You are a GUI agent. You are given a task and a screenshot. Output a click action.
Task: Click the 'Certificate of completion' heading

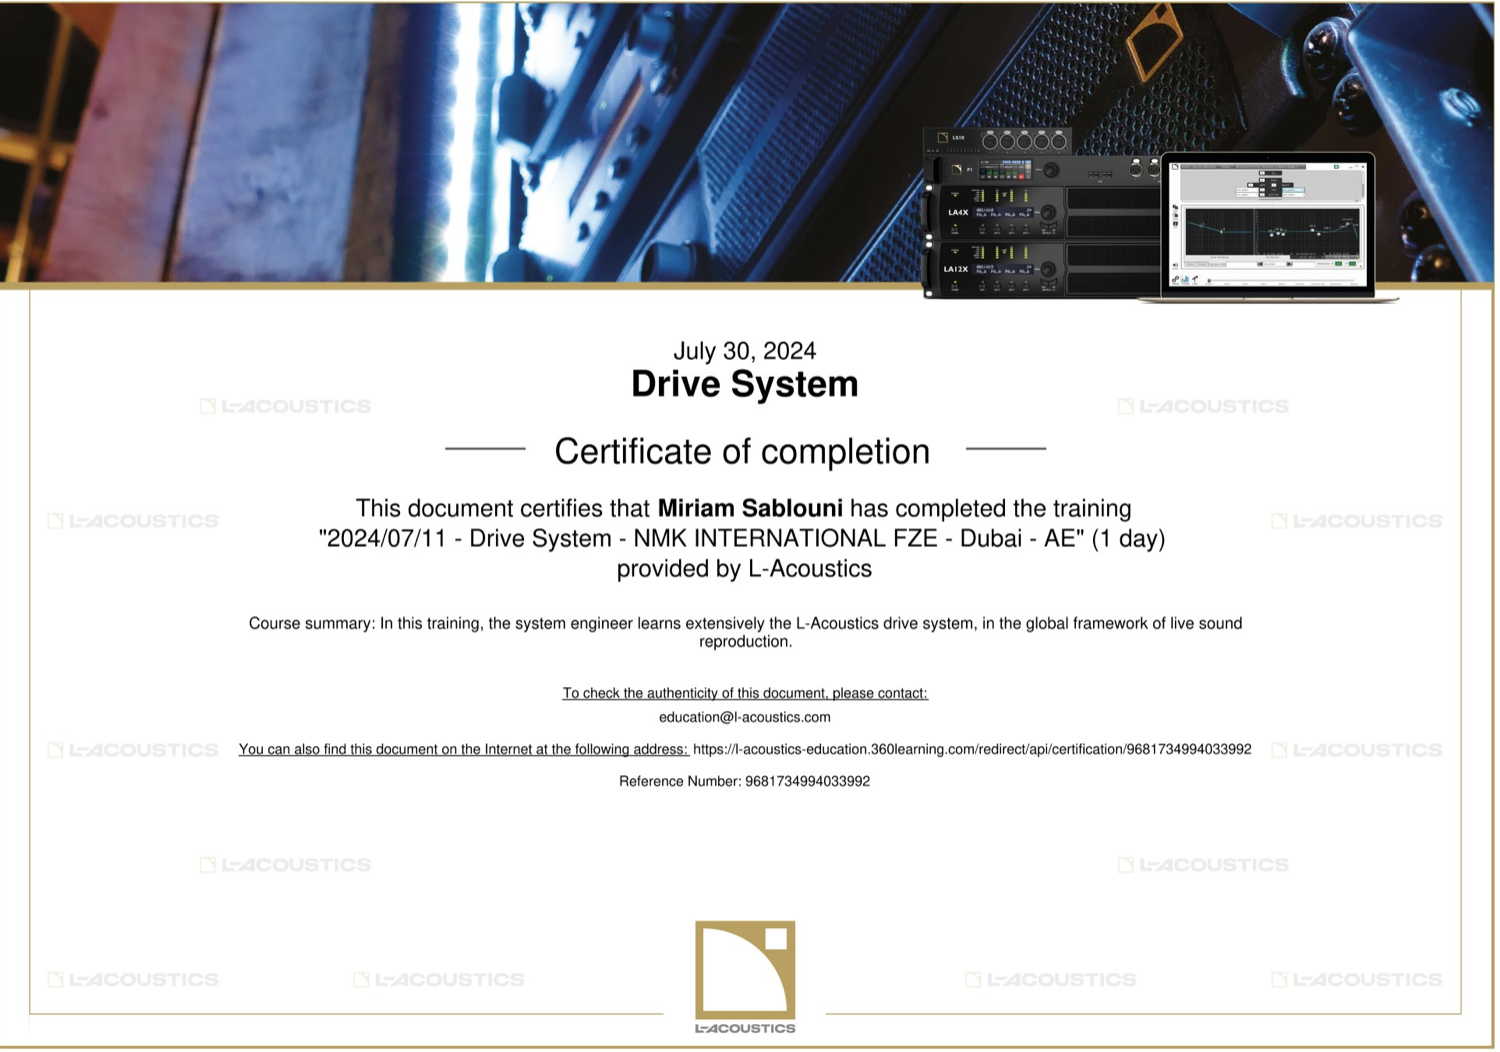(742, 452)
